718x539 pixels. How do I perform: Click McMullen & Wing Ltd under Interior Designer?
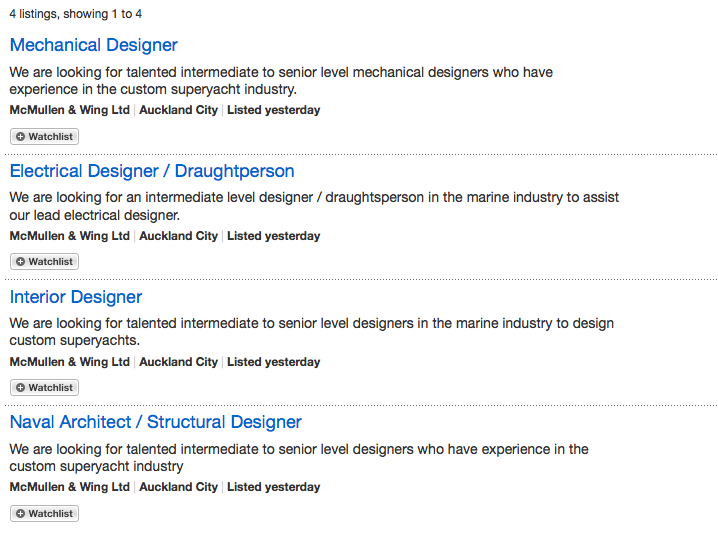[70, 362]
